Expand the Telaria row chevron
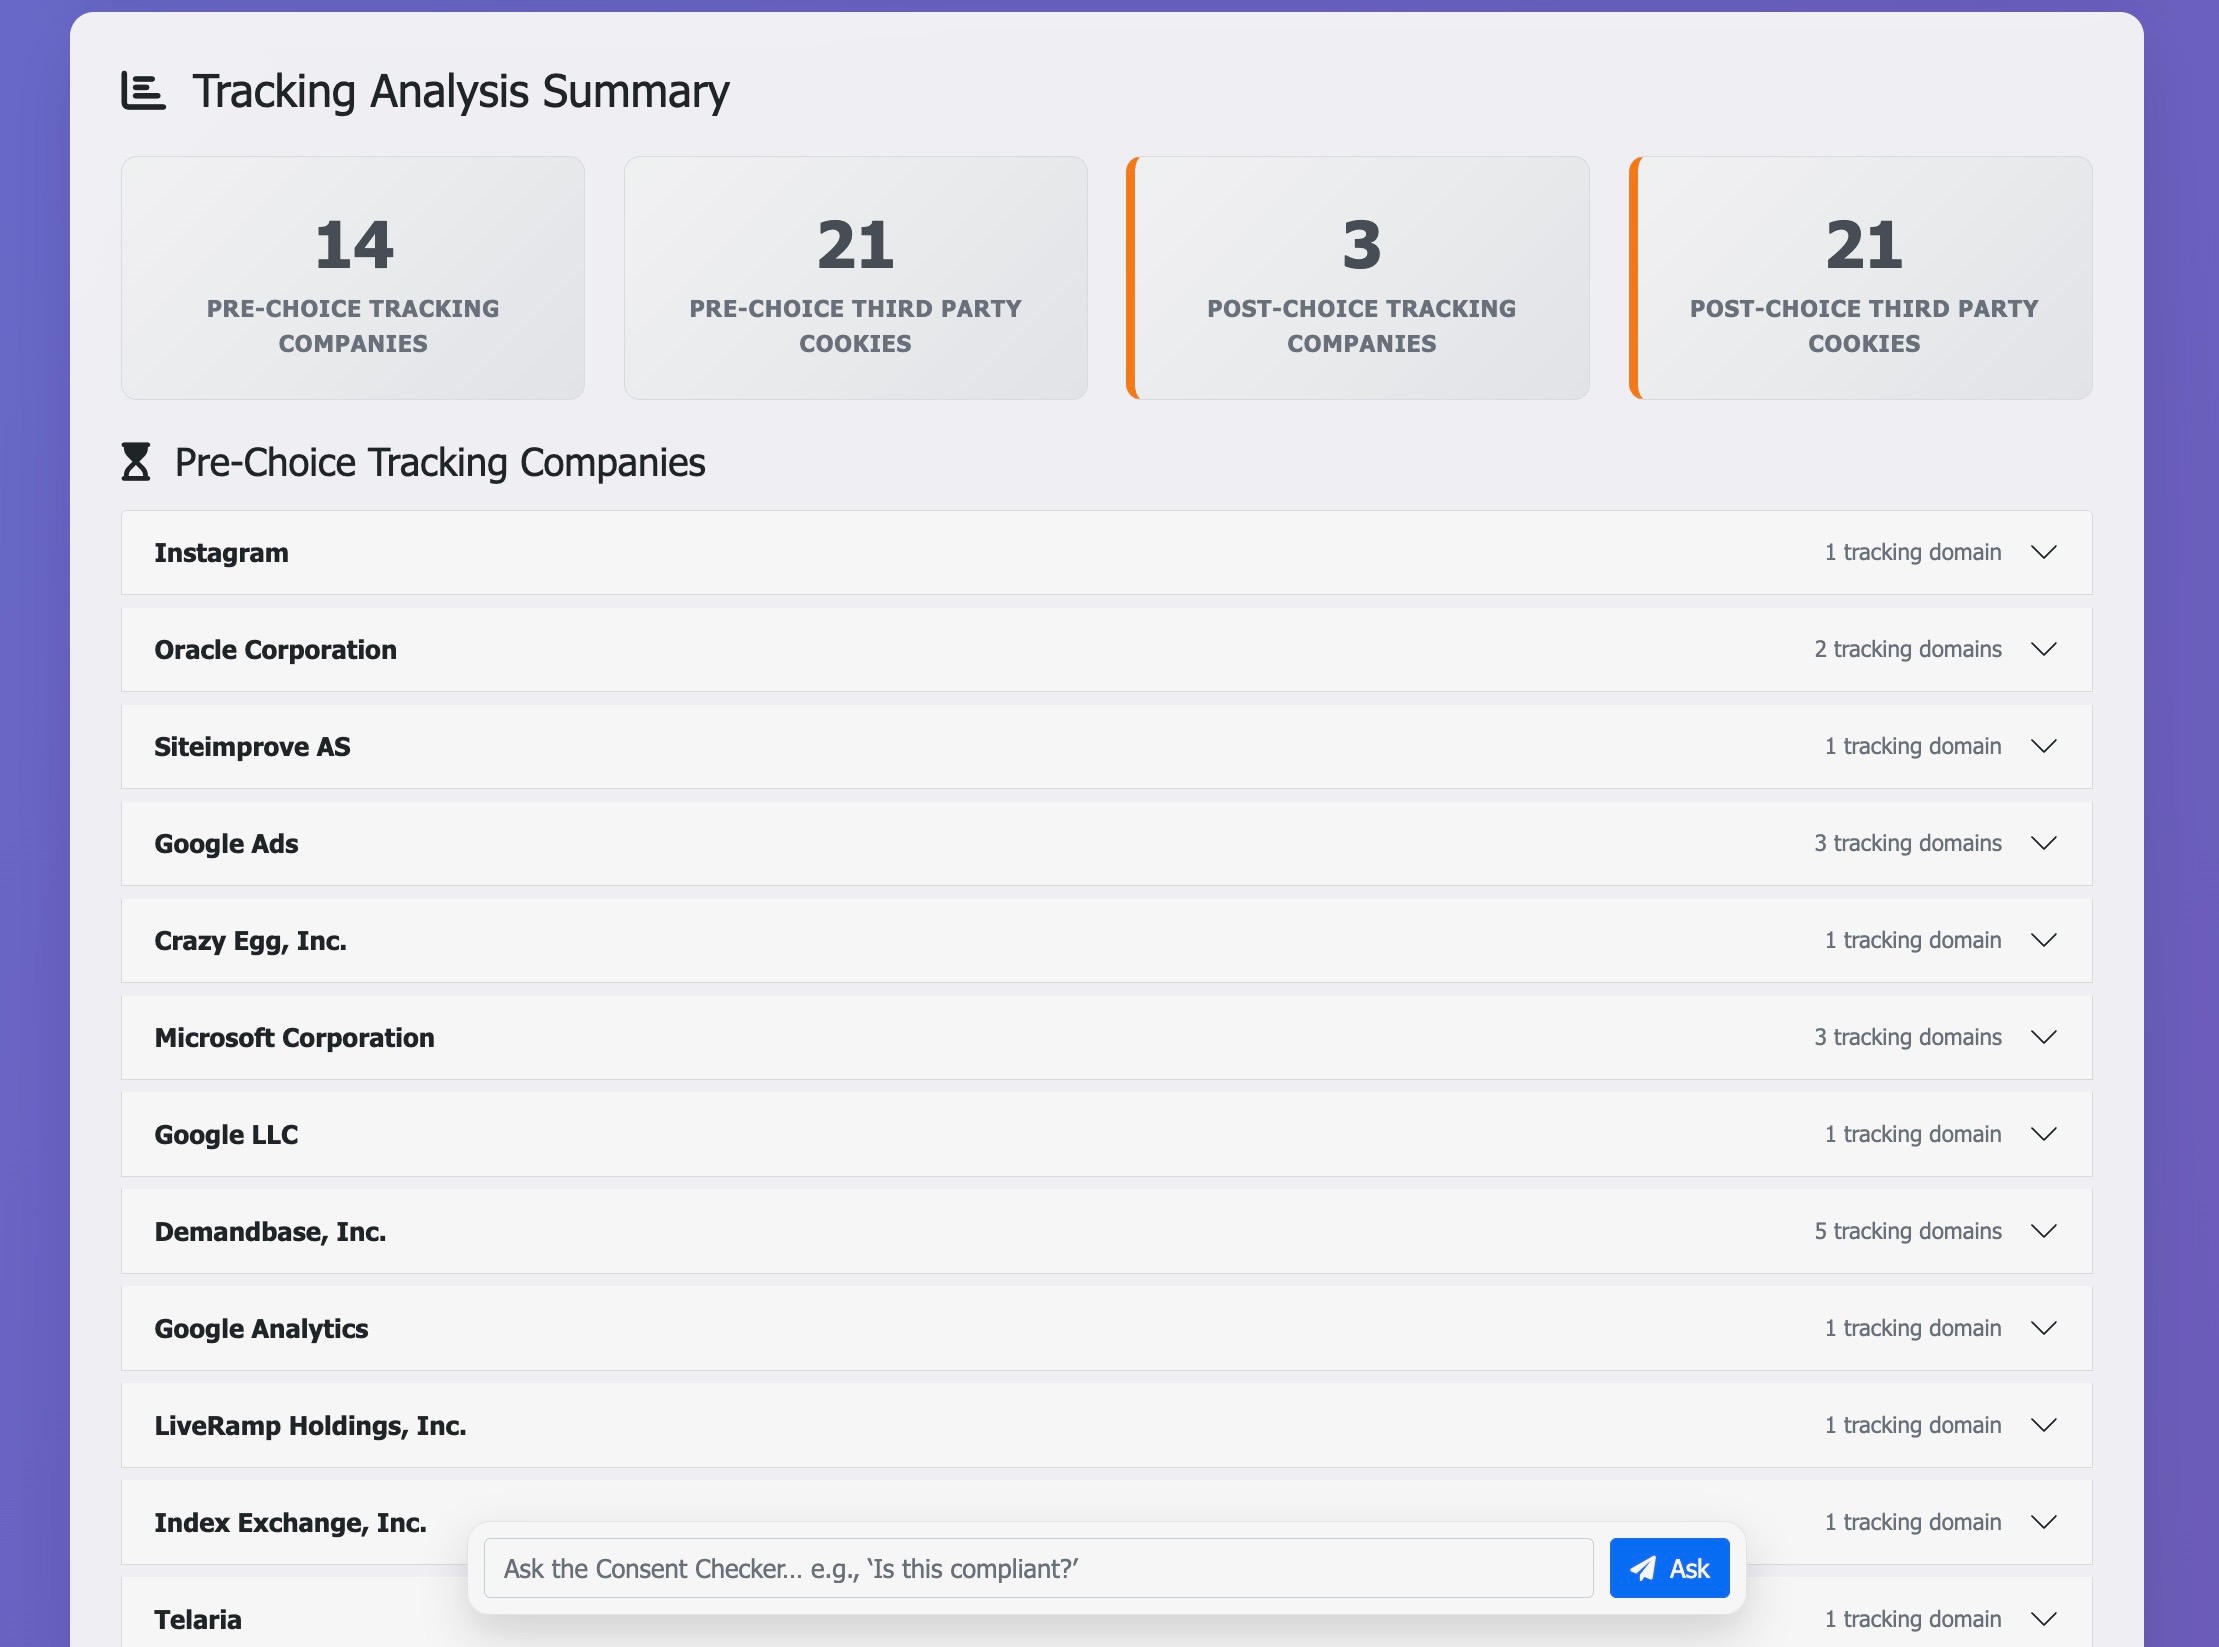Screen dimensions: 2219x1647 (x=2044, y=1619)
